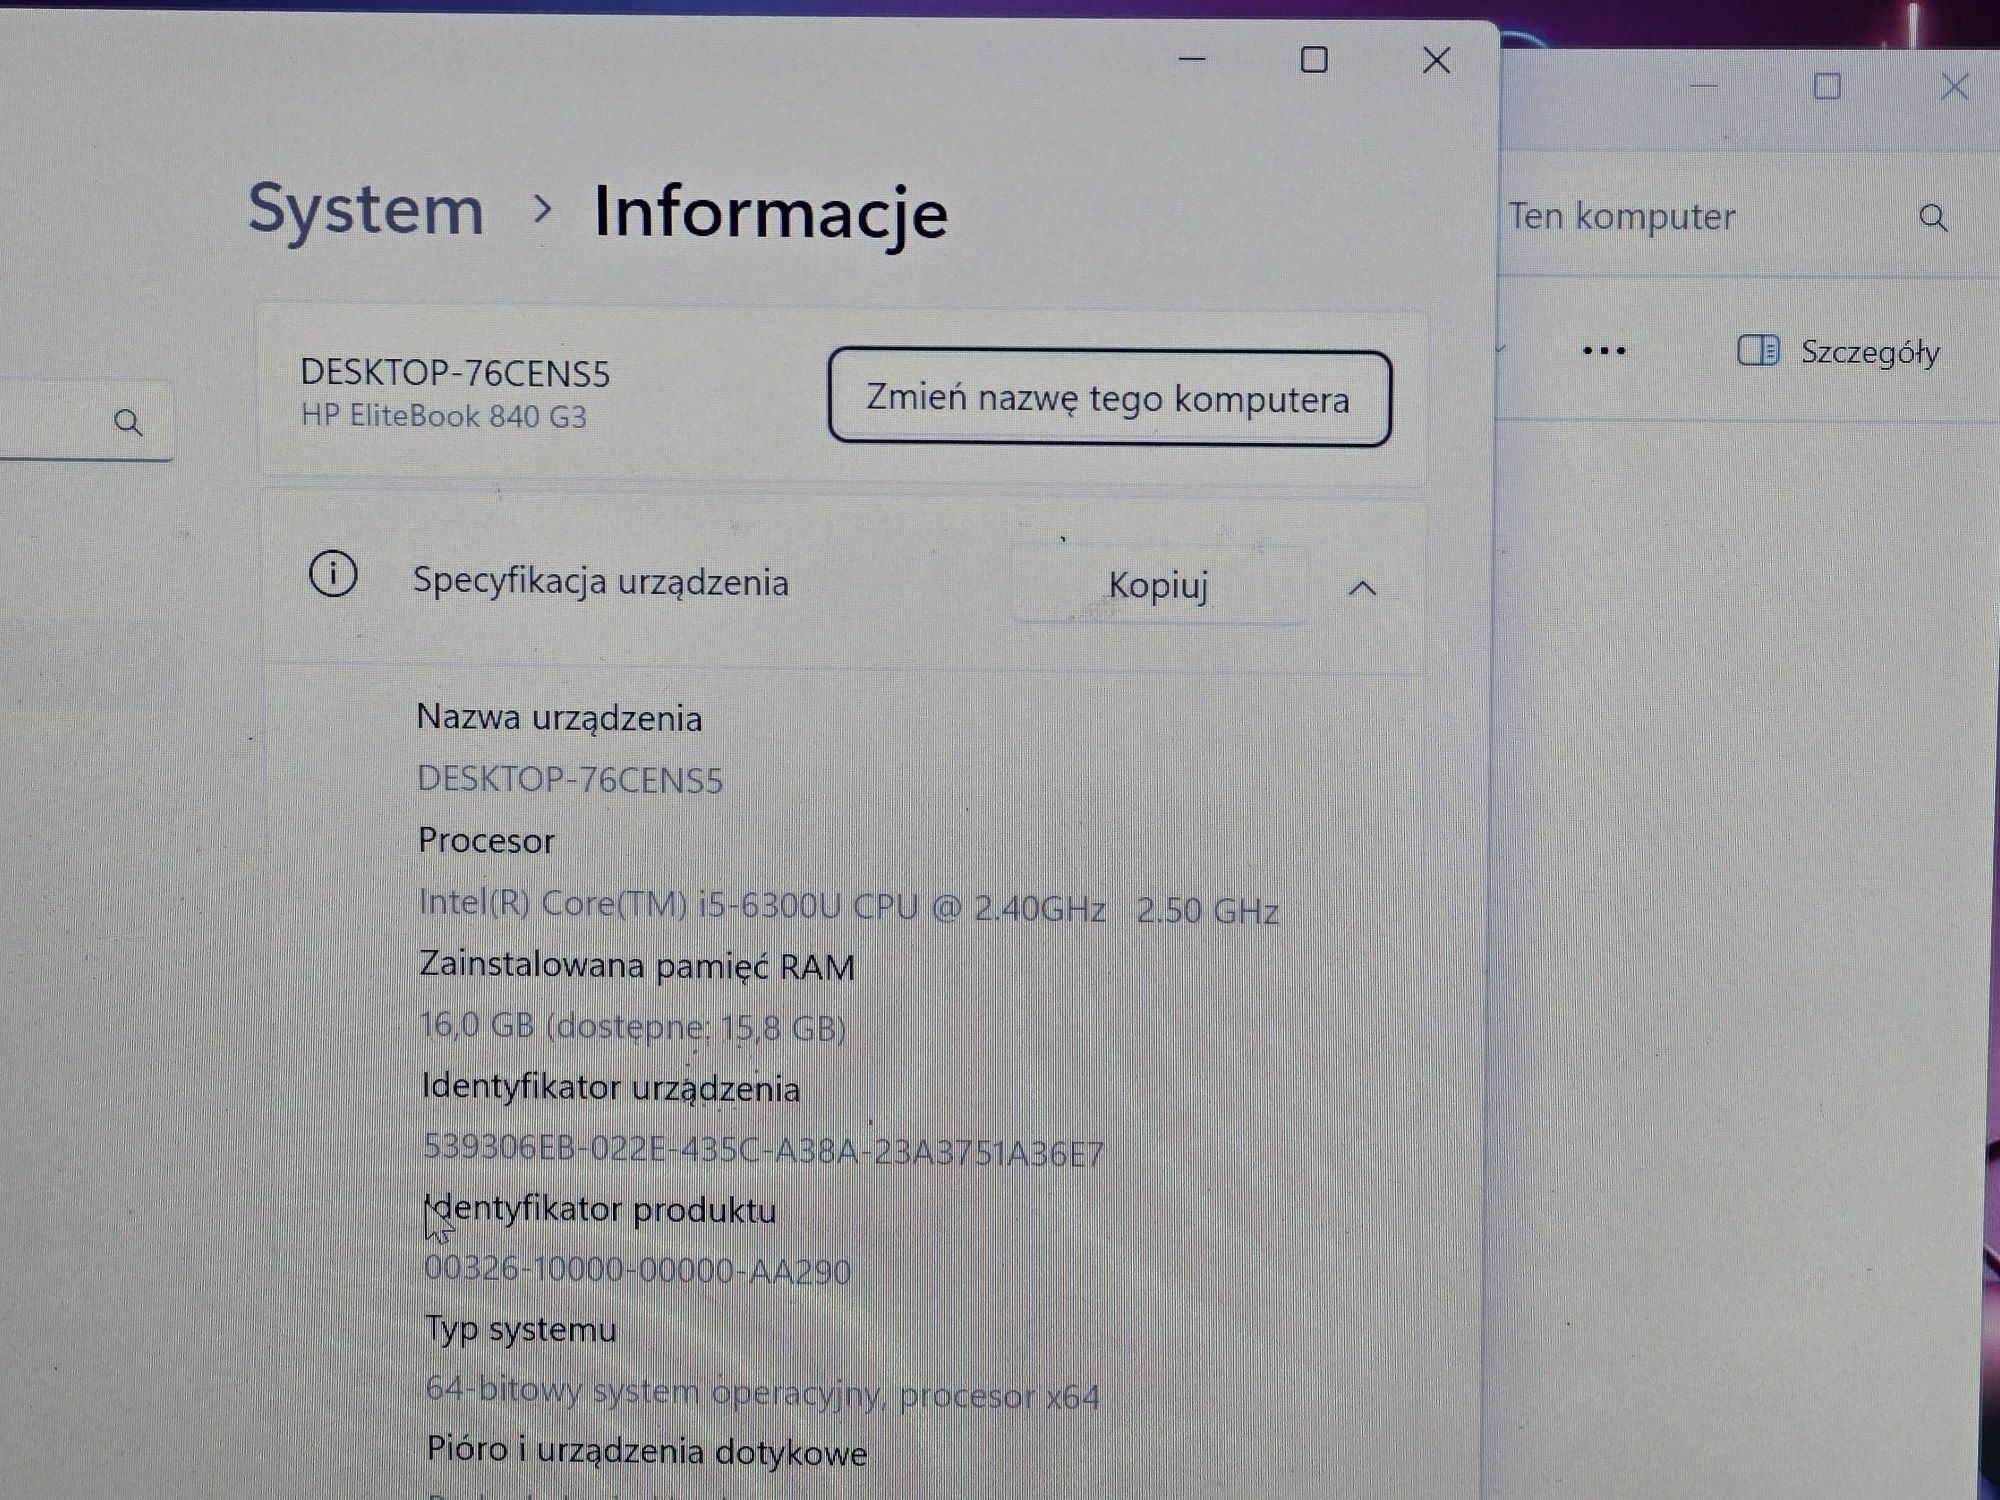Click the Identyfikator produktu label

[x=600, y=1210]
